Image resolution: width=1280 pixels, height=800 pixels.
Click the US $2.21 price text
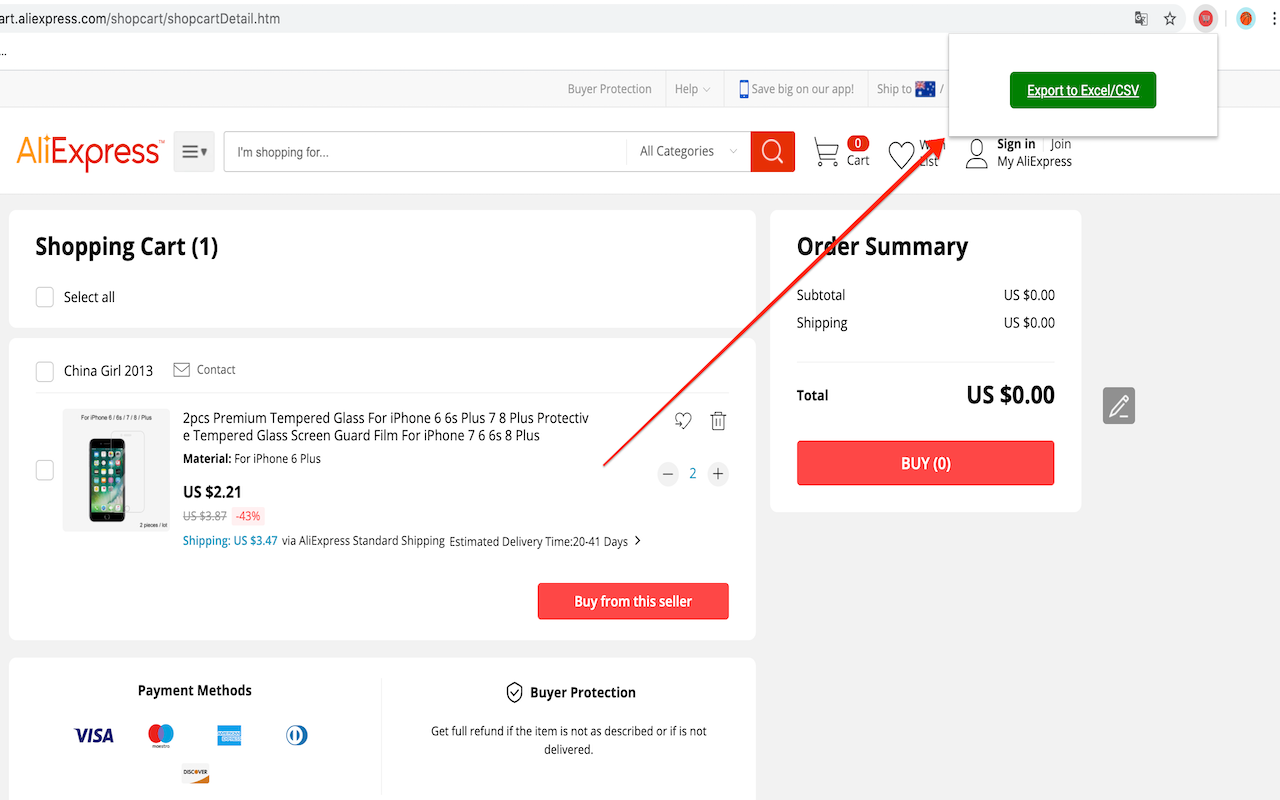[212, 492]
